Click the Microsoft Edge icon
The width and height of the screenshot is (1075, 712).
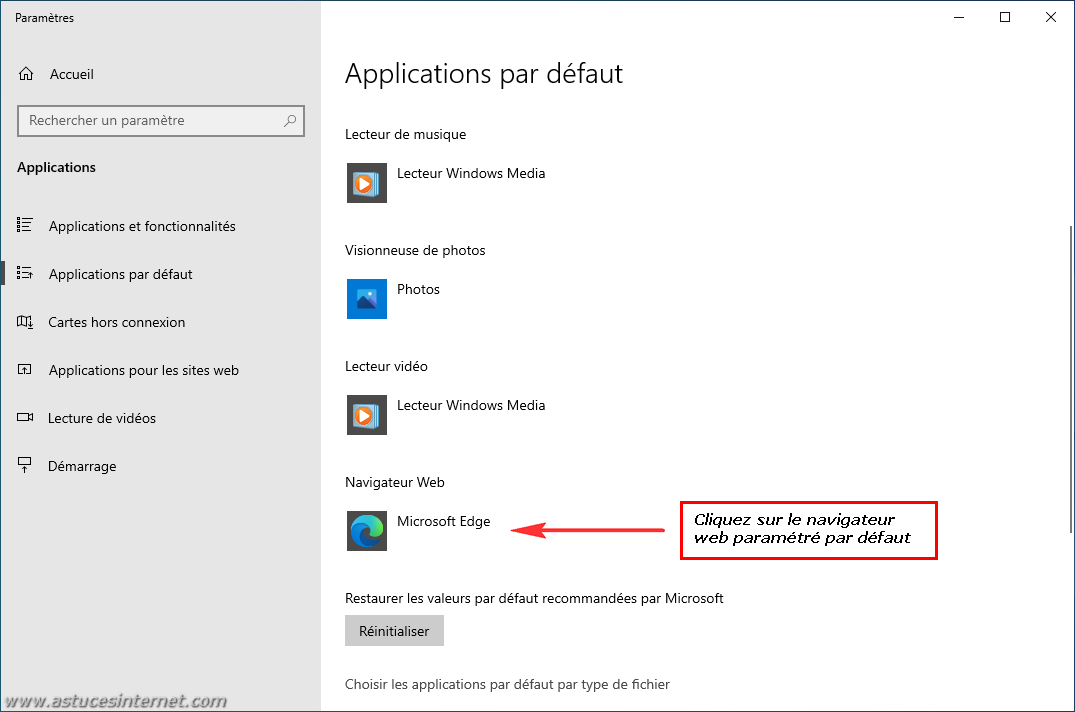click(367, 531)
